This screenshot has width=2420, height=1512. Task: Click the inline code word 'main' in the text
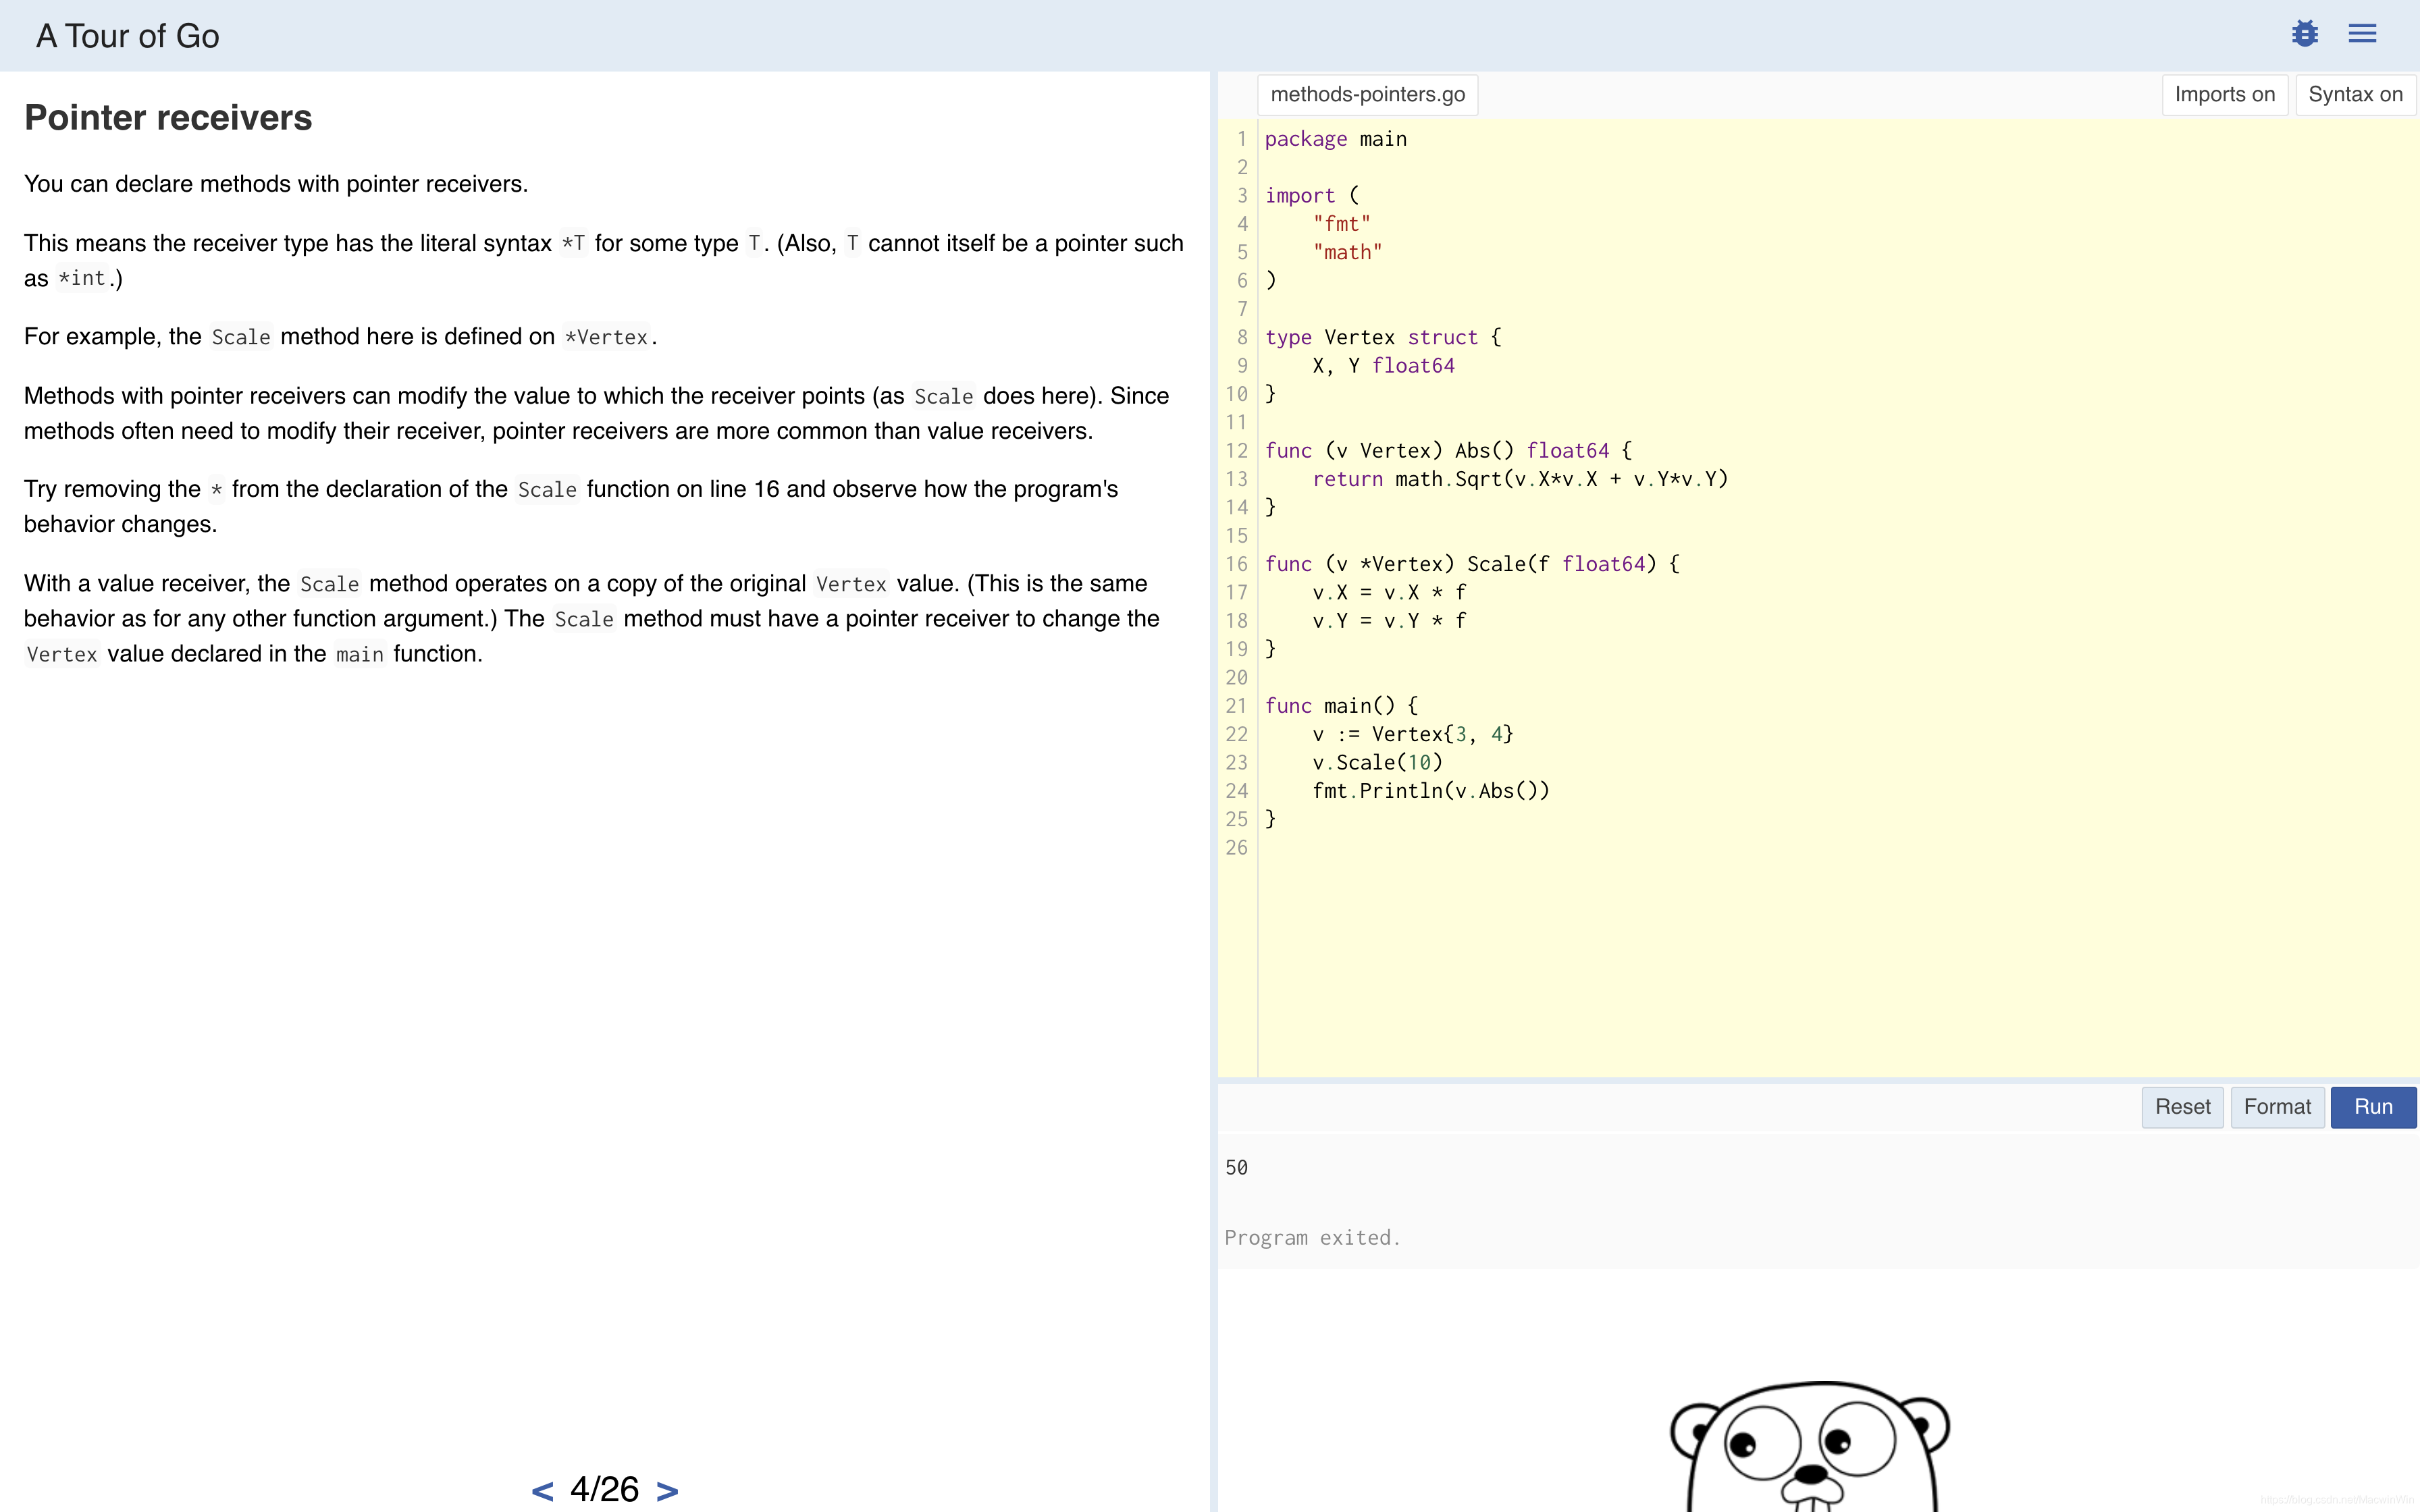(x=360, y=655)
